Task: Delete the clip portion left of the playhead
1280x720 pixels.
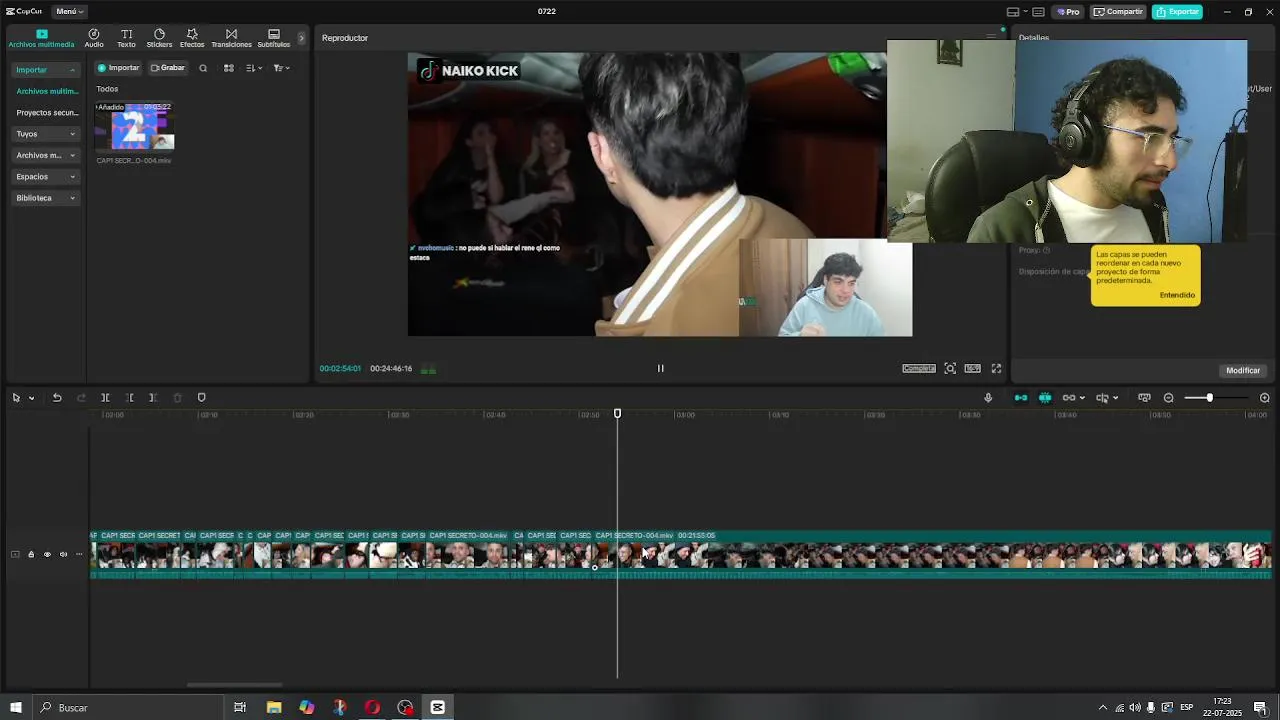Action: point(129,398)
